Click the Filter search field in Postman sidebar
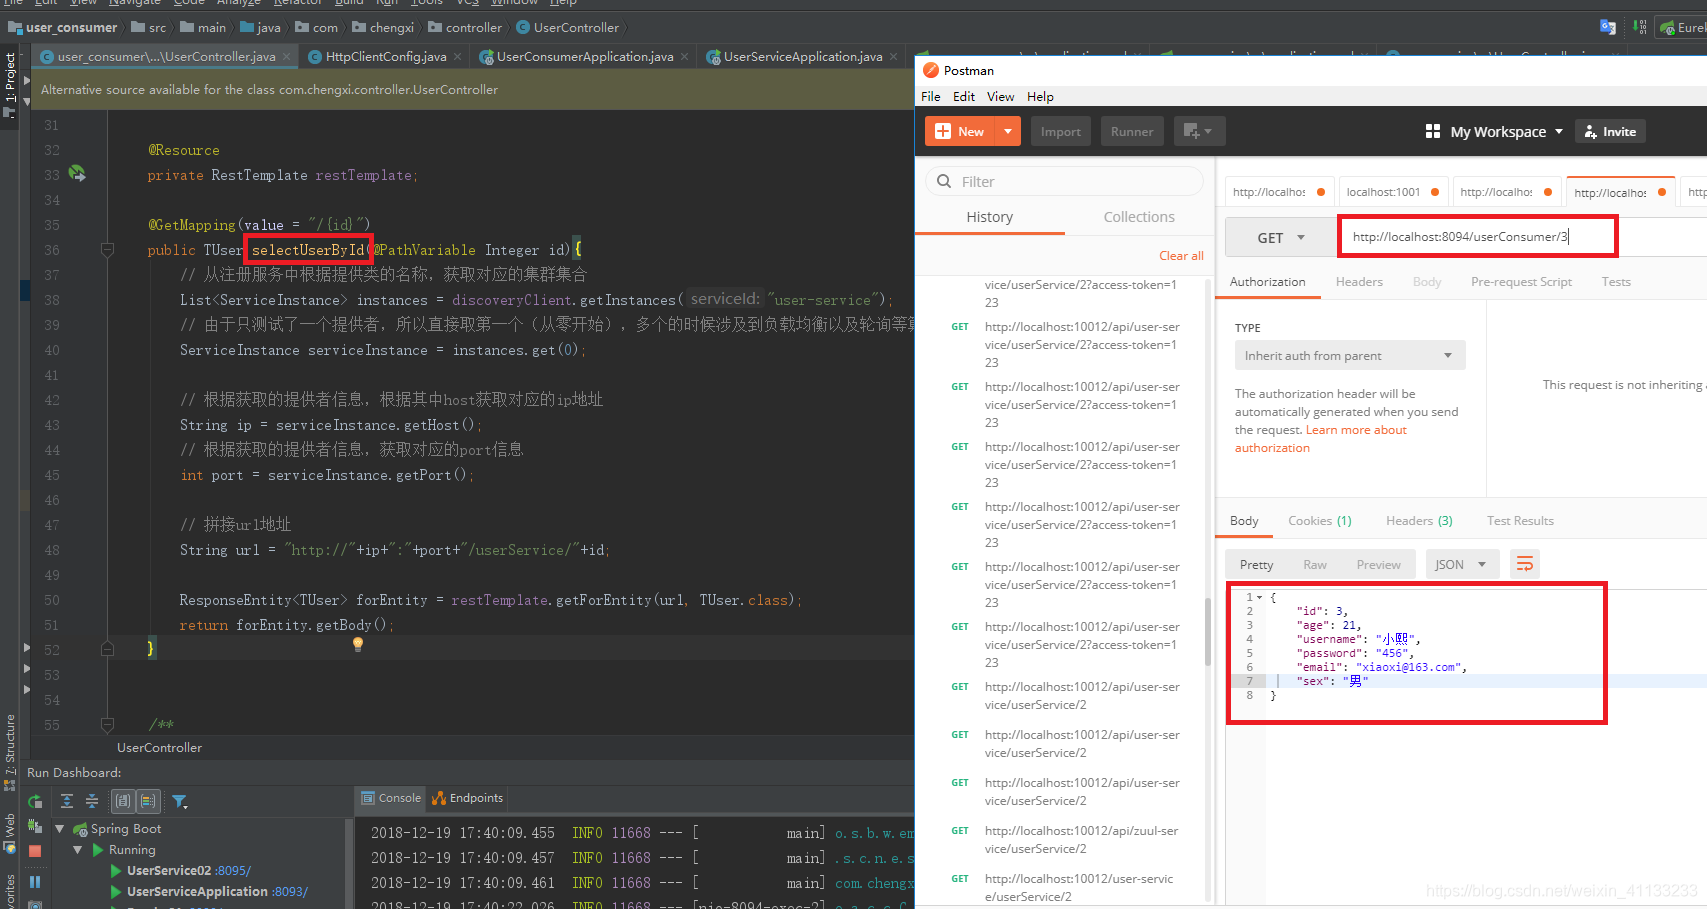 point(1064,181)
